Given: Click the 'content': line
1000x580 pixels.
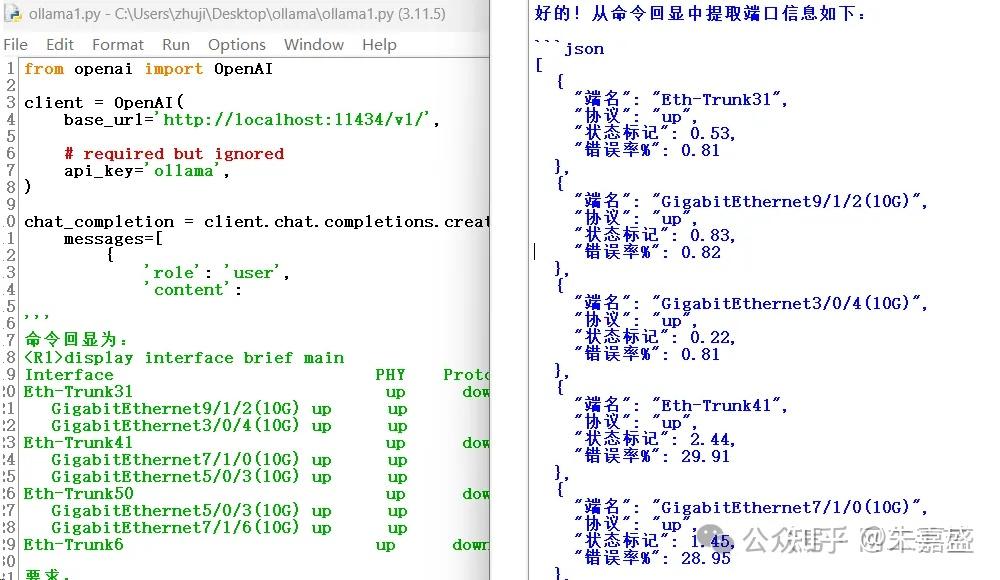Looking at the screenshot, I should [x=193, y=290].
